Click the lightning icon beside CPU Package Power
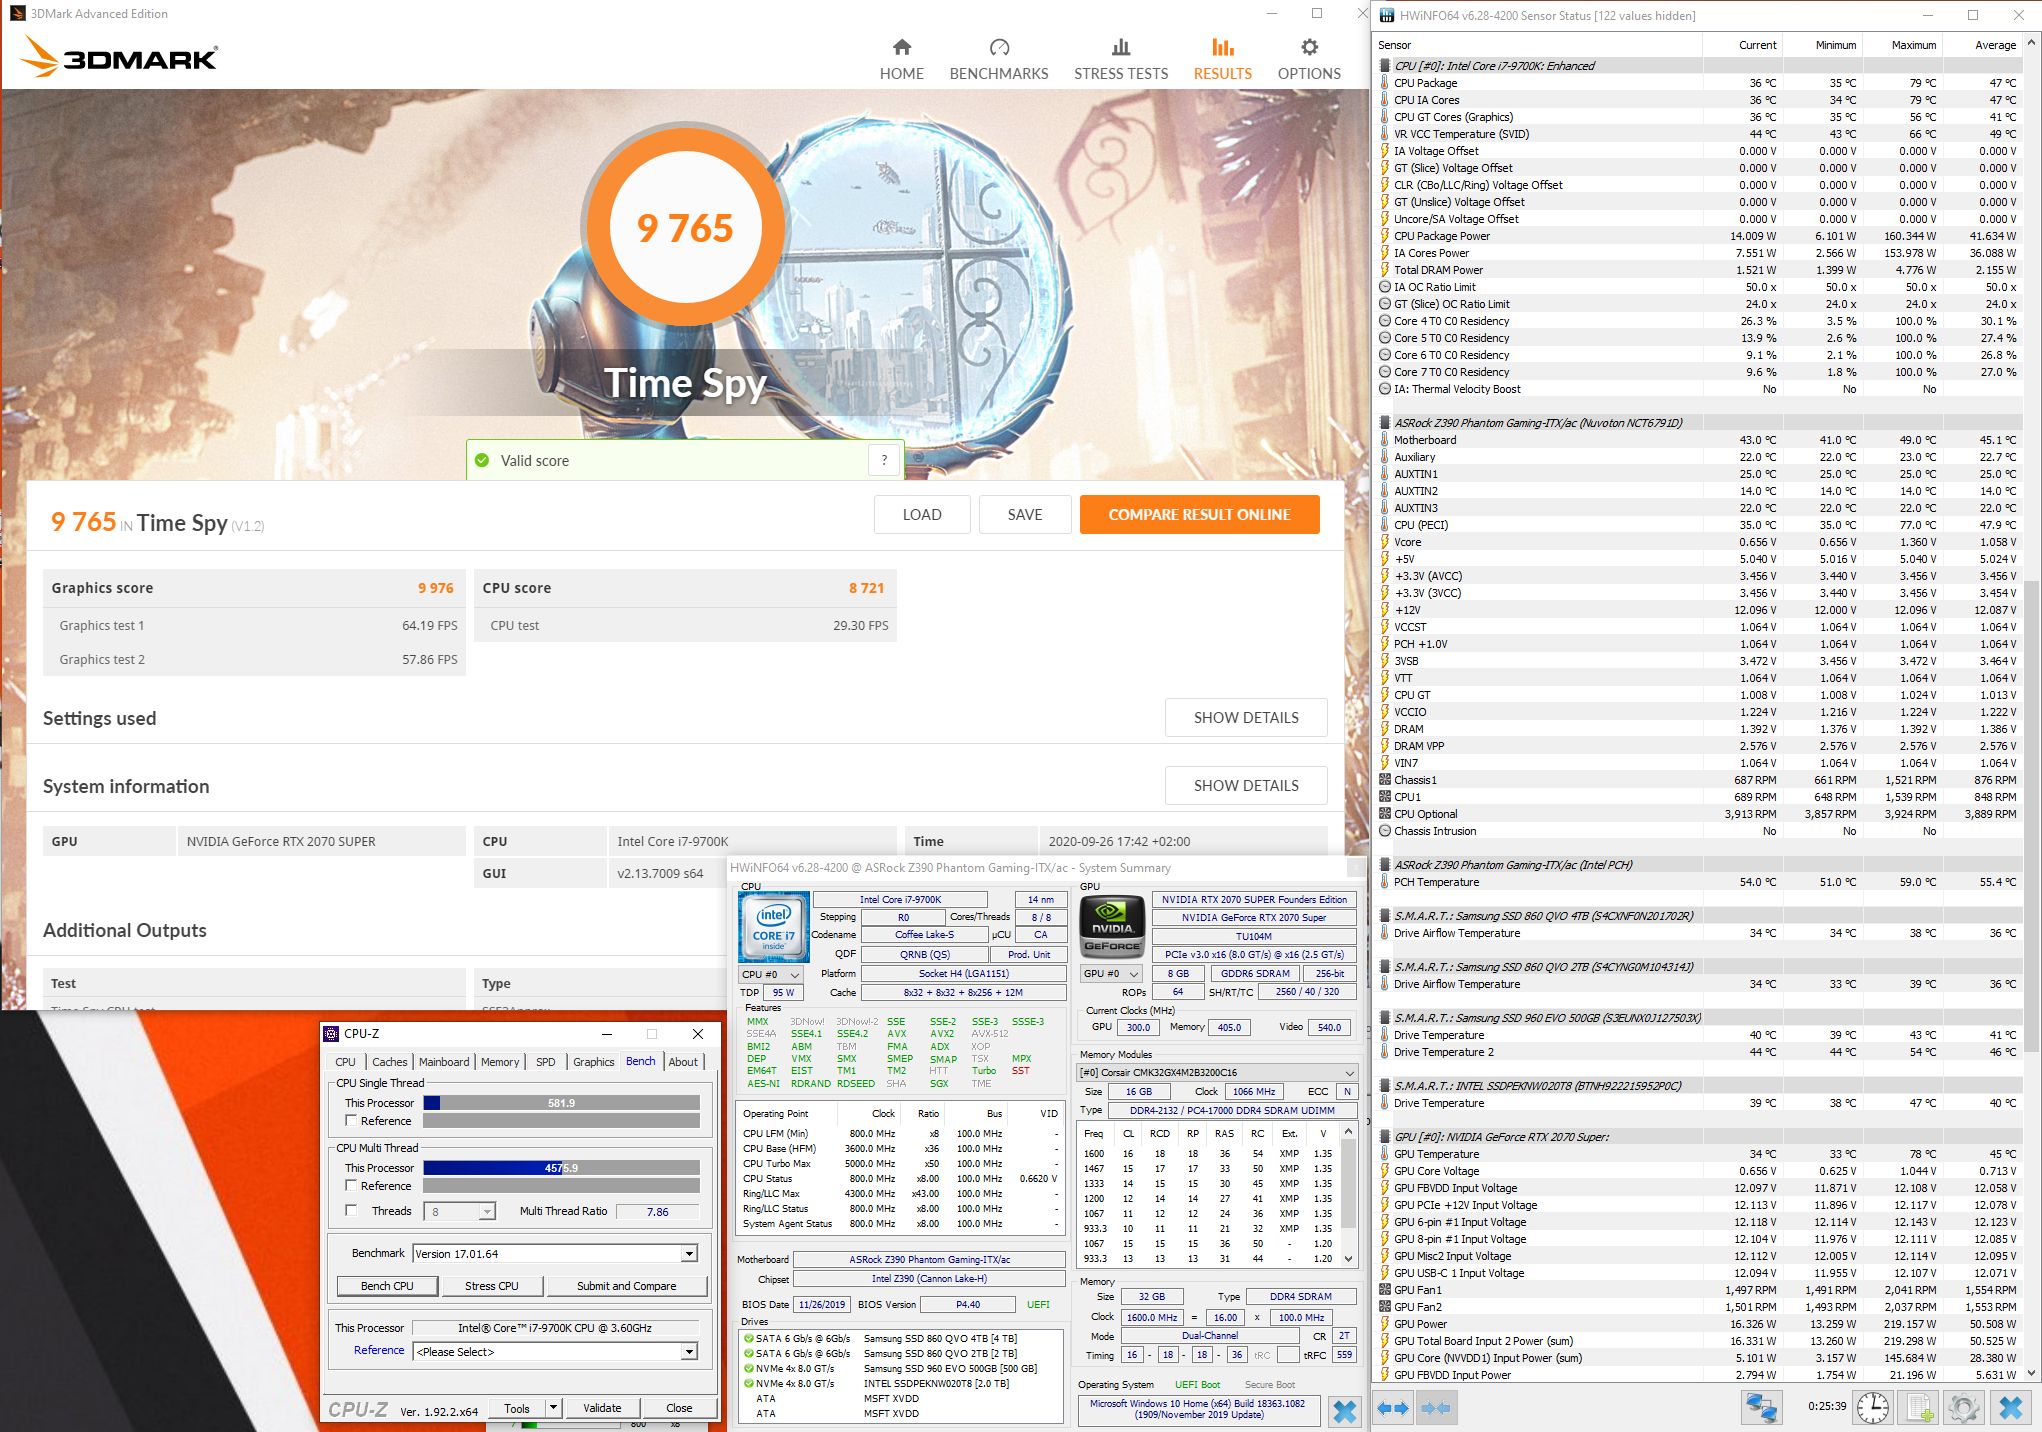Image resolution: width=2042 pixels, height=1432 pixels. click(1385, 236)
